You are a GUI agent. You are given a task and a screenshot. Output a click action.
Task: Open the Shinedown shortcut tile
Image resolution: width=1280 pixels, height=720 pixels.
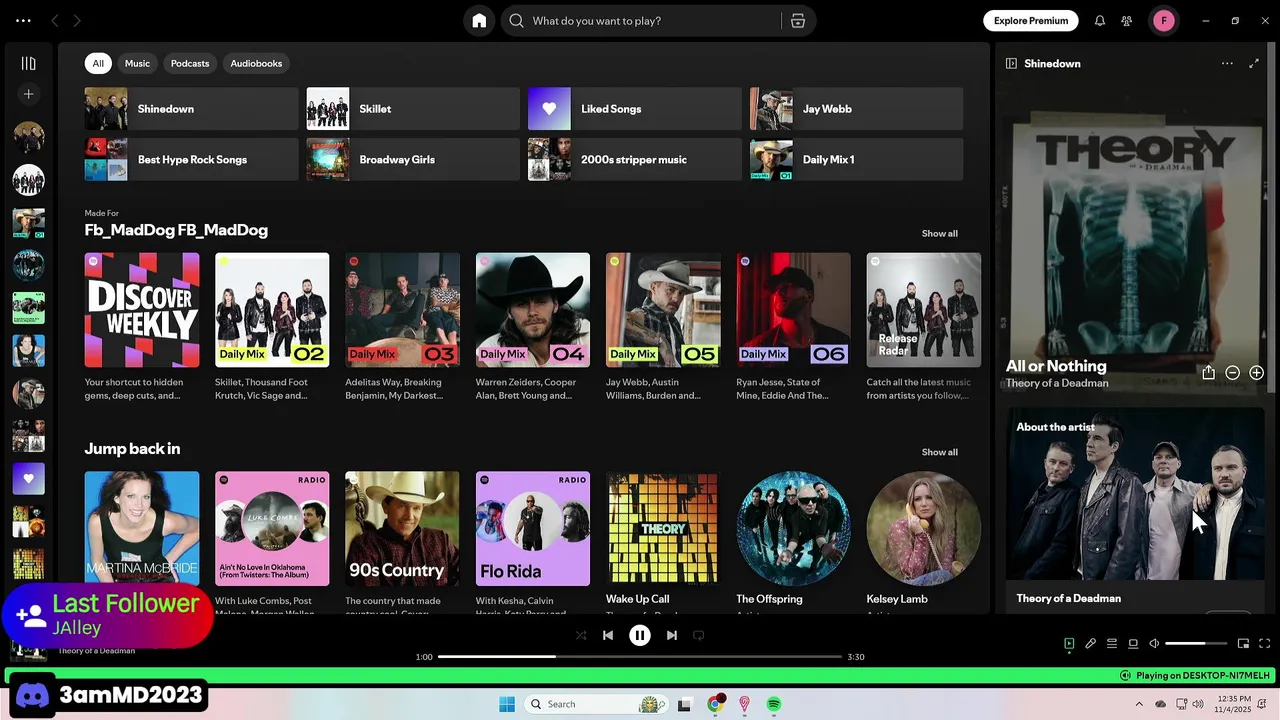click(191, 109)
